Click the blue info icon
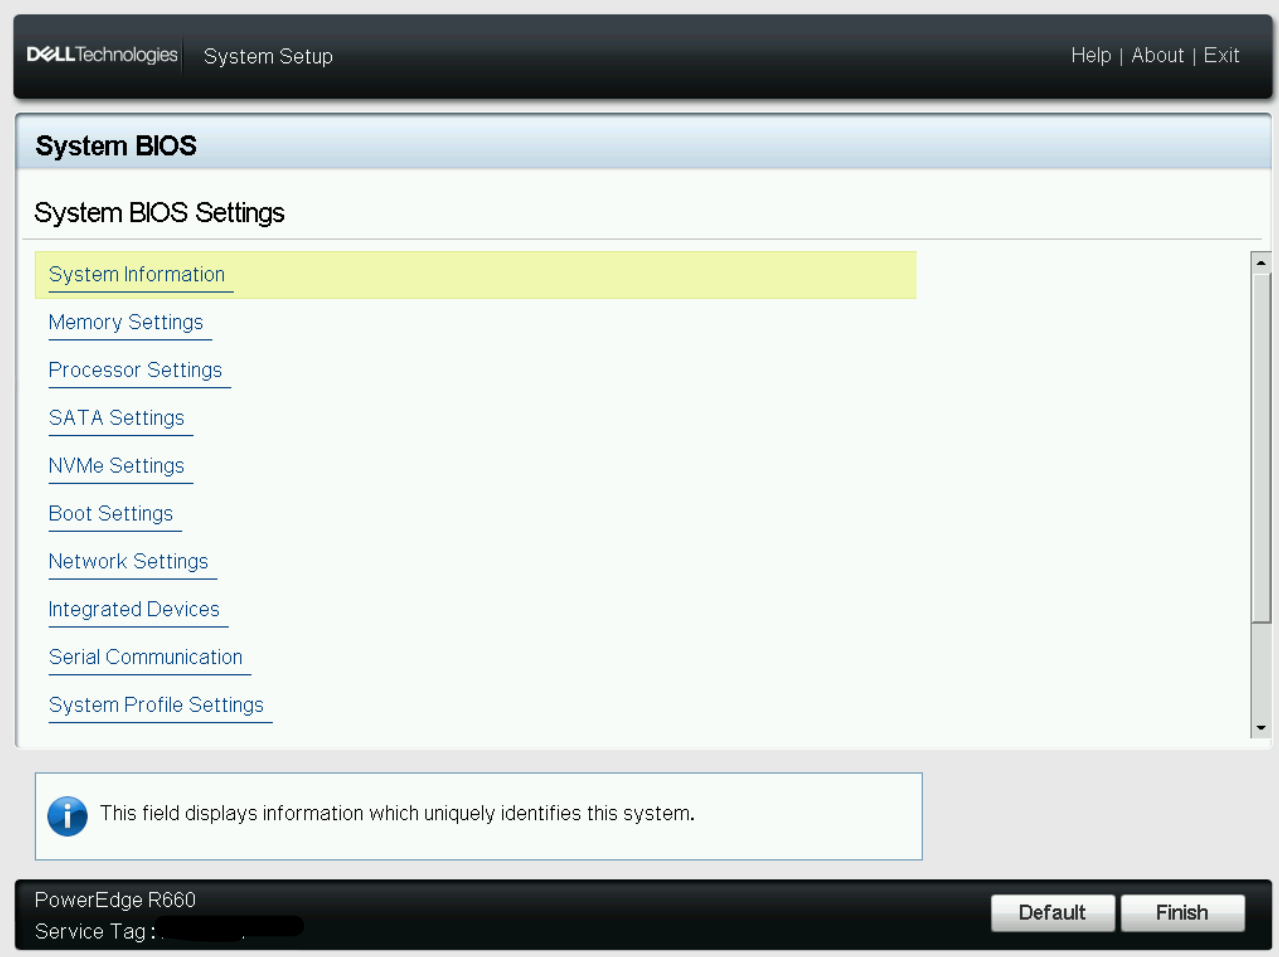This screenshot has width=1279, height=957. coord(67,816)
